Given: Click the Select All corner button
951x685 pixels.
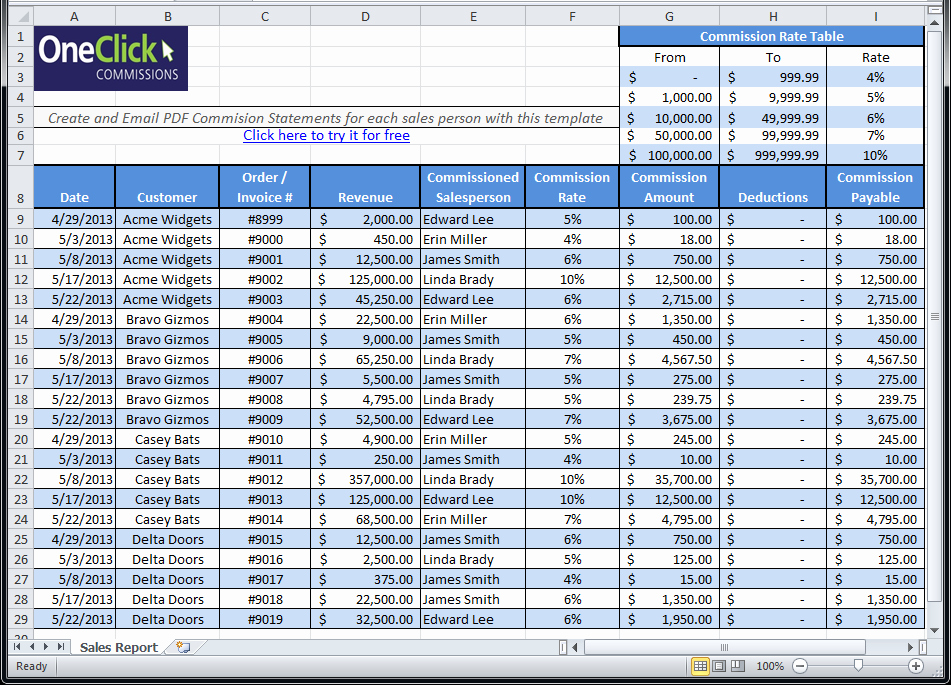Looking at the screenshot, I should 20,16.
